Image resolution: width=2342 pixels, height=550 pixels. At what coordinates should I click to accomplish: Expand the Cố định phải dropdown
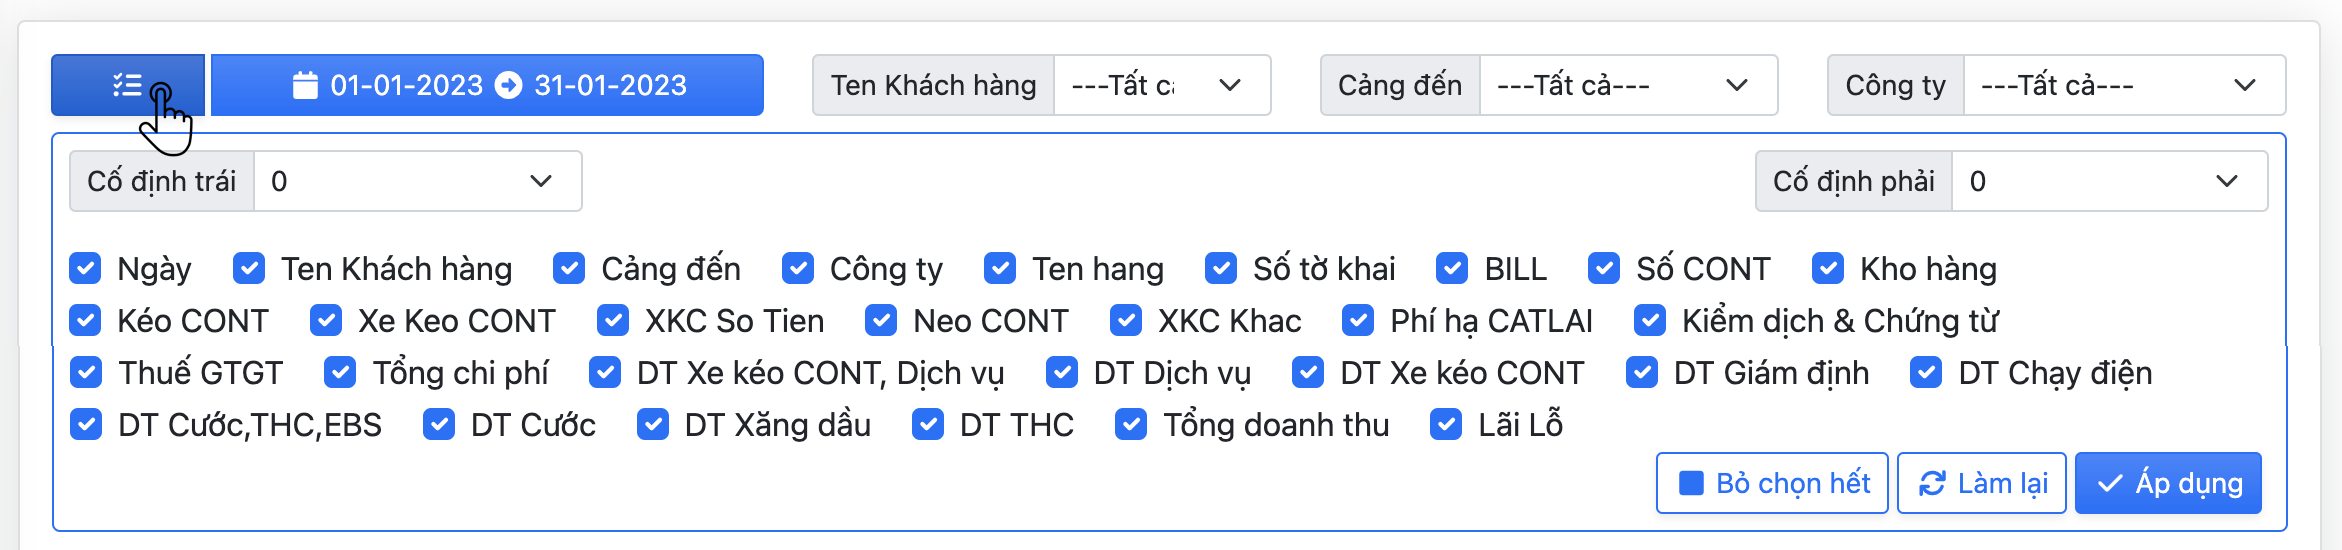point(2108,181)
